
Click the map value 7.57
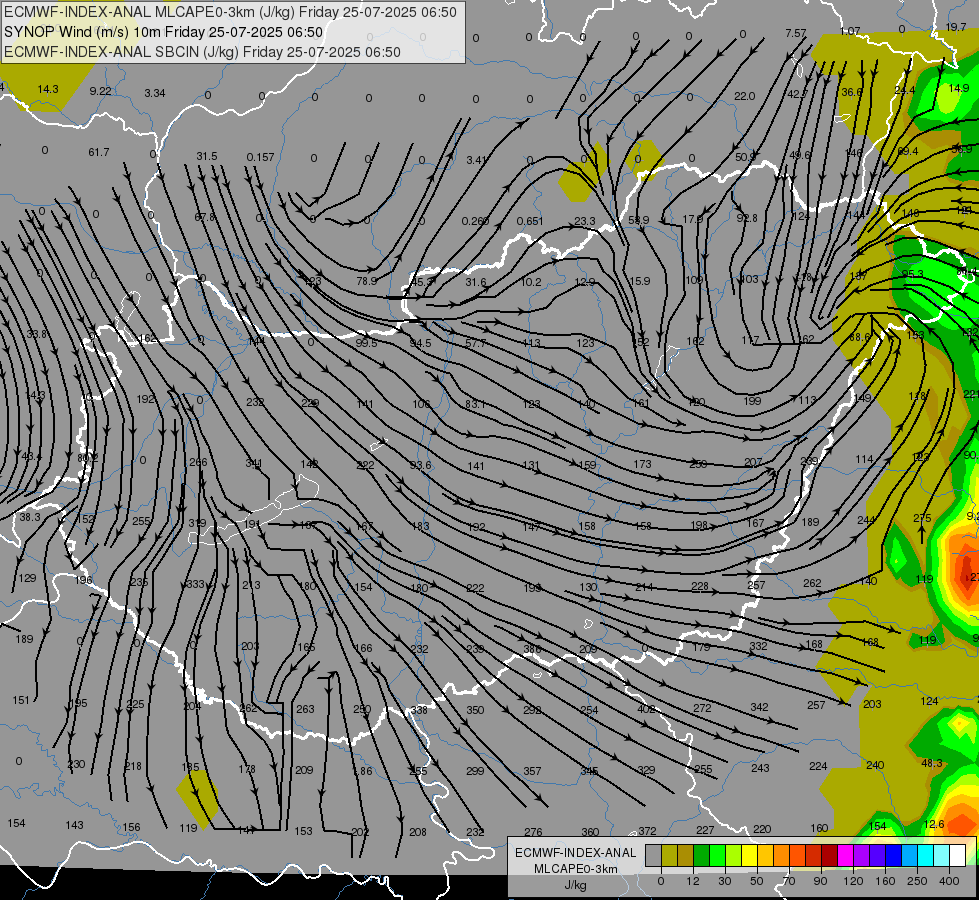[x=795, y=33]
